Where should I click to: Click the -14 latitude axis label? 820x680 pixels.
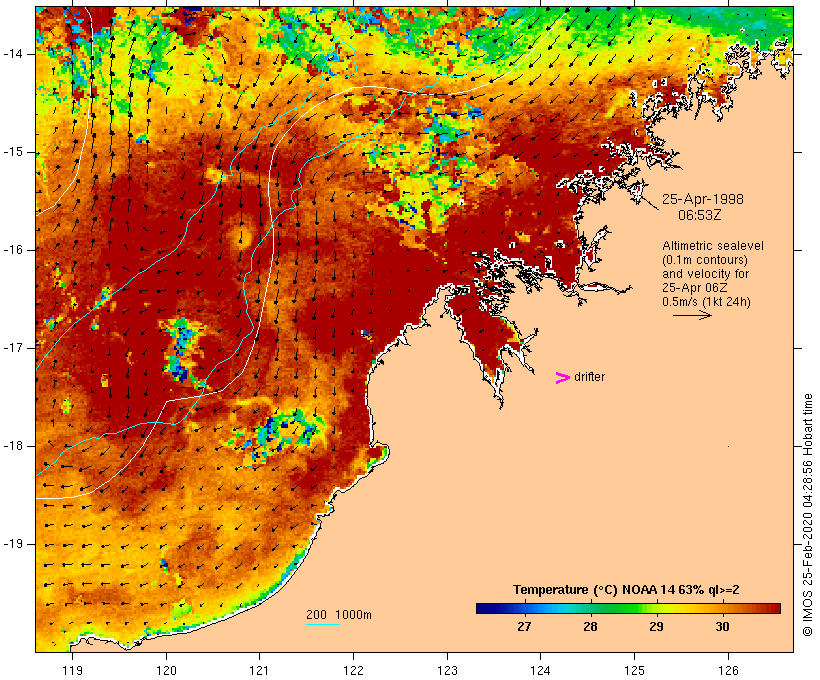click(13, 54)
